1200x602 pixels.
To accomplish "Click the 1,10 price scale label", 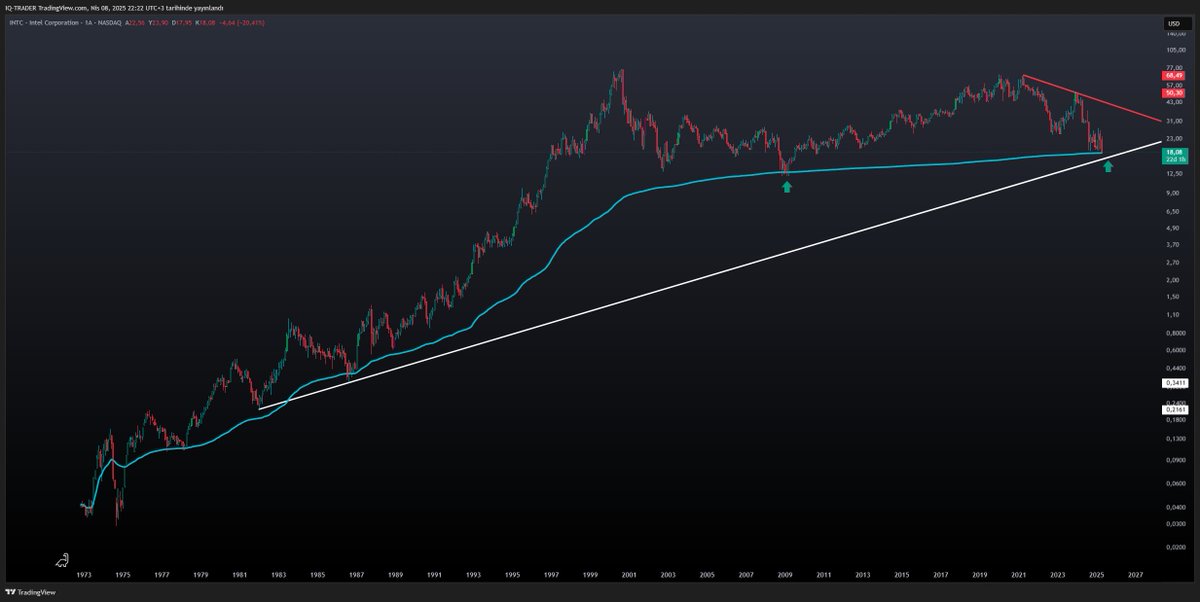I will (1171, 315).
